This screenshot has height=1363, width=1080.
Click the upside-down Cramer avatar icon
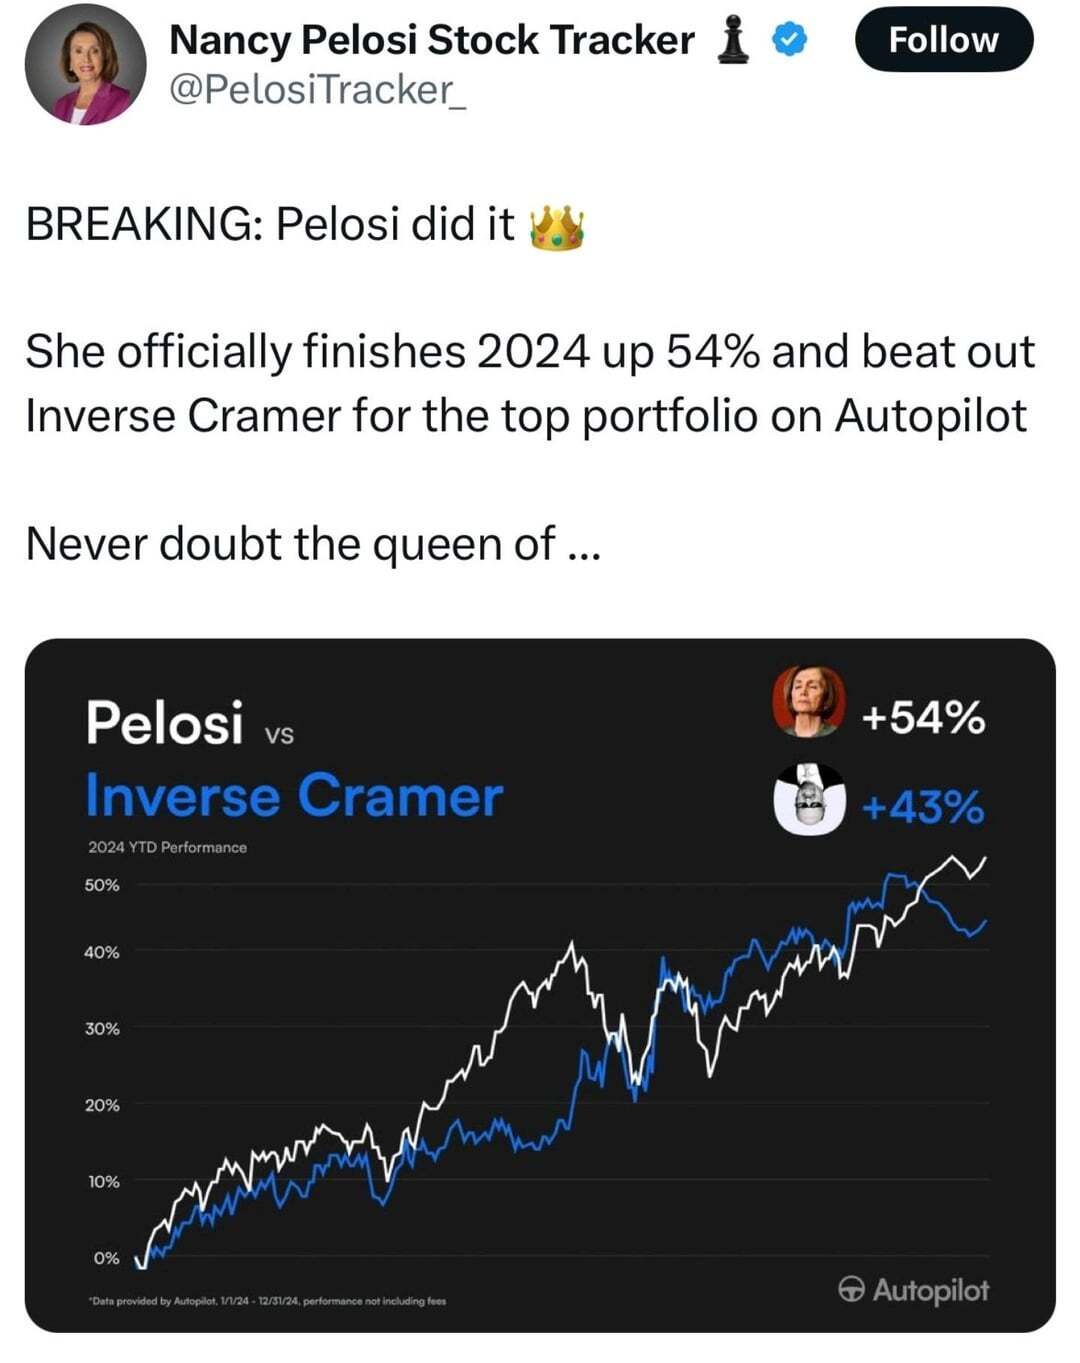(809, 799)
